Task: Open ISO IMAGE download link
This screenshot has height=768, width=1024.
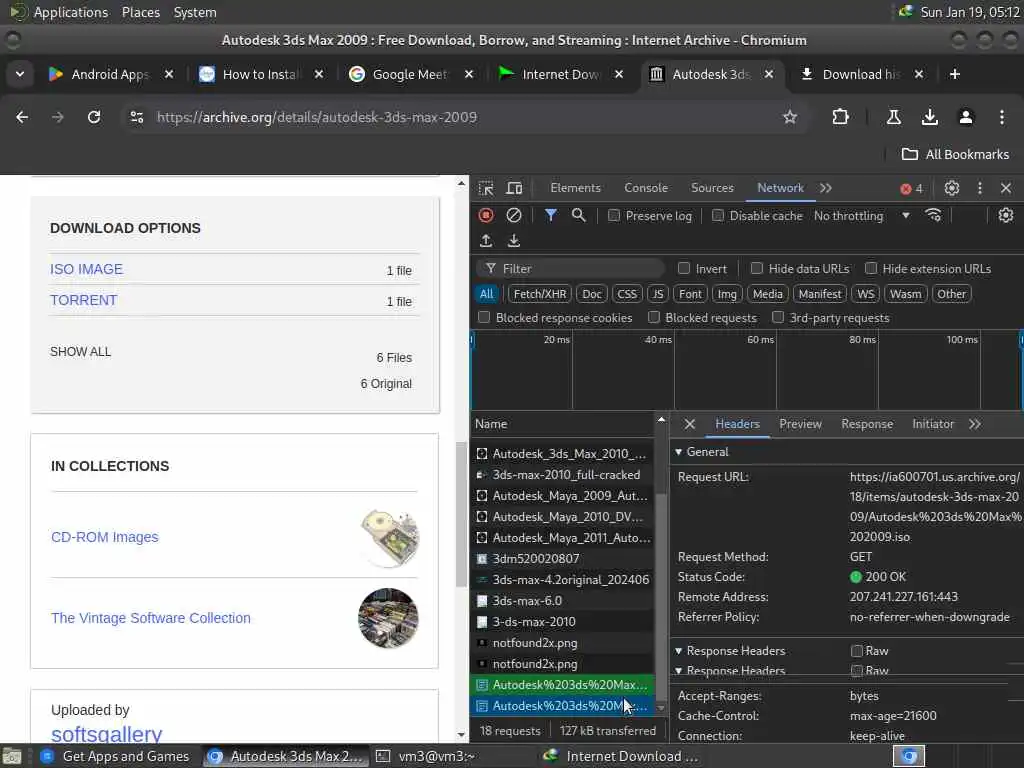Action: pyautogui.click(x=86, y=269)
